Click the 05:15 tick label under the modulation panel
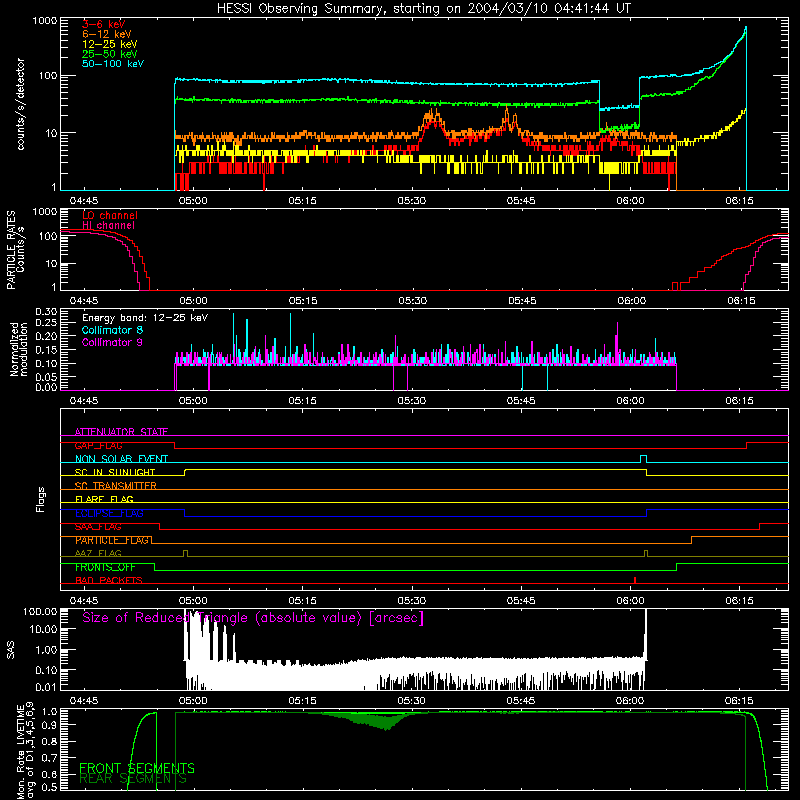This screenshot has height=800, width=800. [302, 401]
